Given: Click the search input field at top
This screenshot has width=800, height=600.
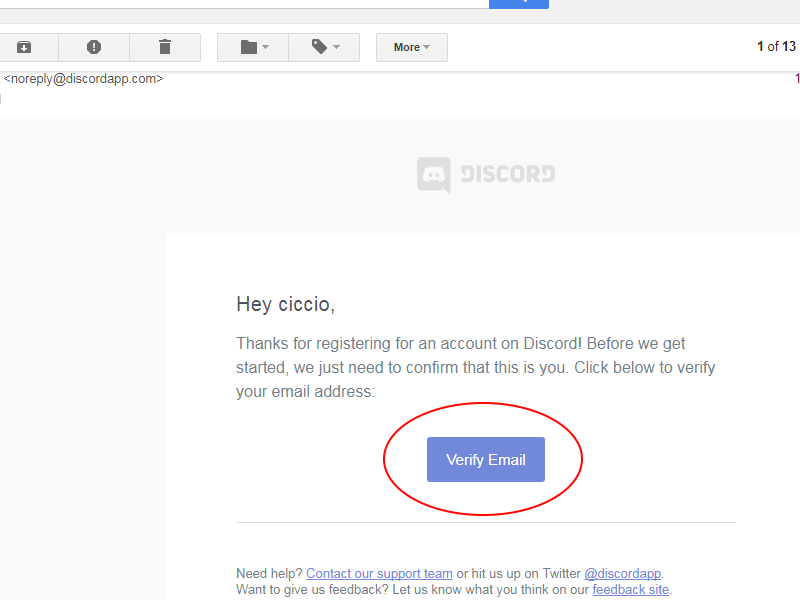Looking at the screenshot, I should point(244,4).
